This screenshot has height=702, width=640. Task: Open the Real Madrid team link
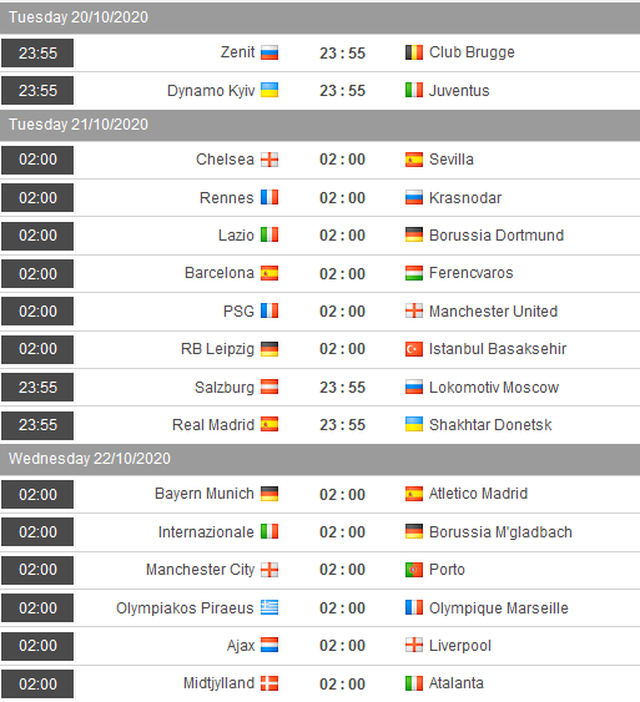(213, 425)
